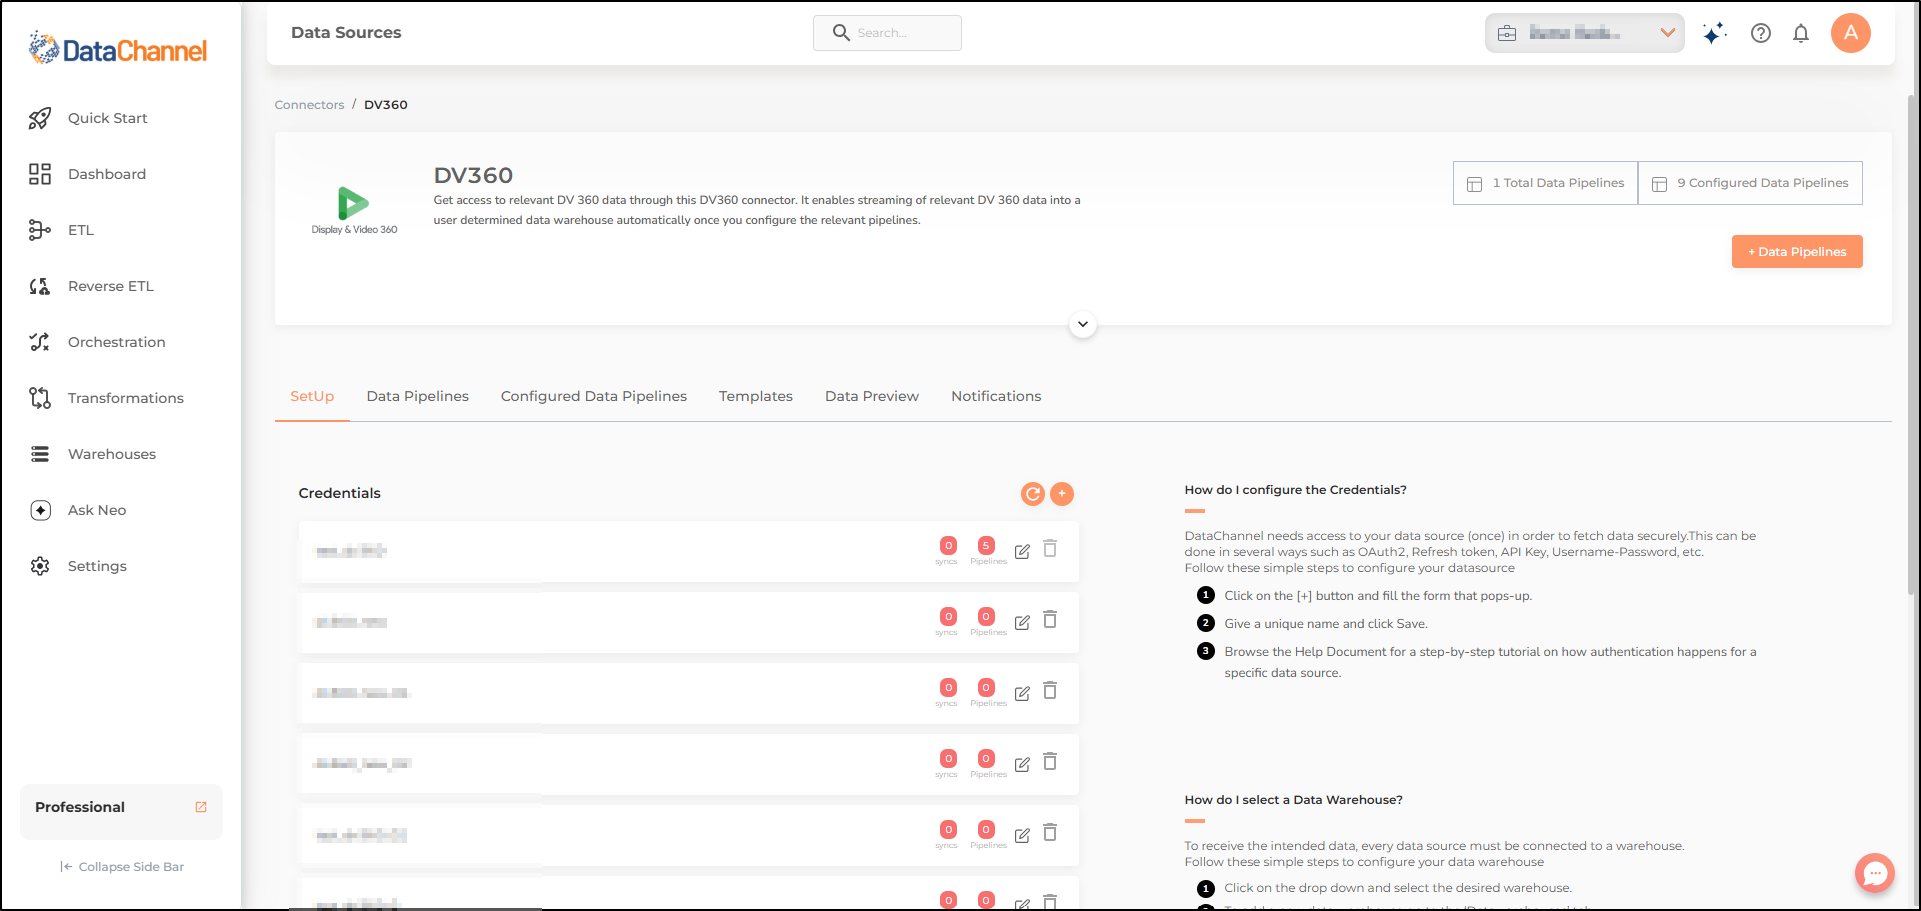Click the "How do I select a Data Warehouse?" heading
1921x911 pixels.
pyautogui.click(x=1293, y=800)
